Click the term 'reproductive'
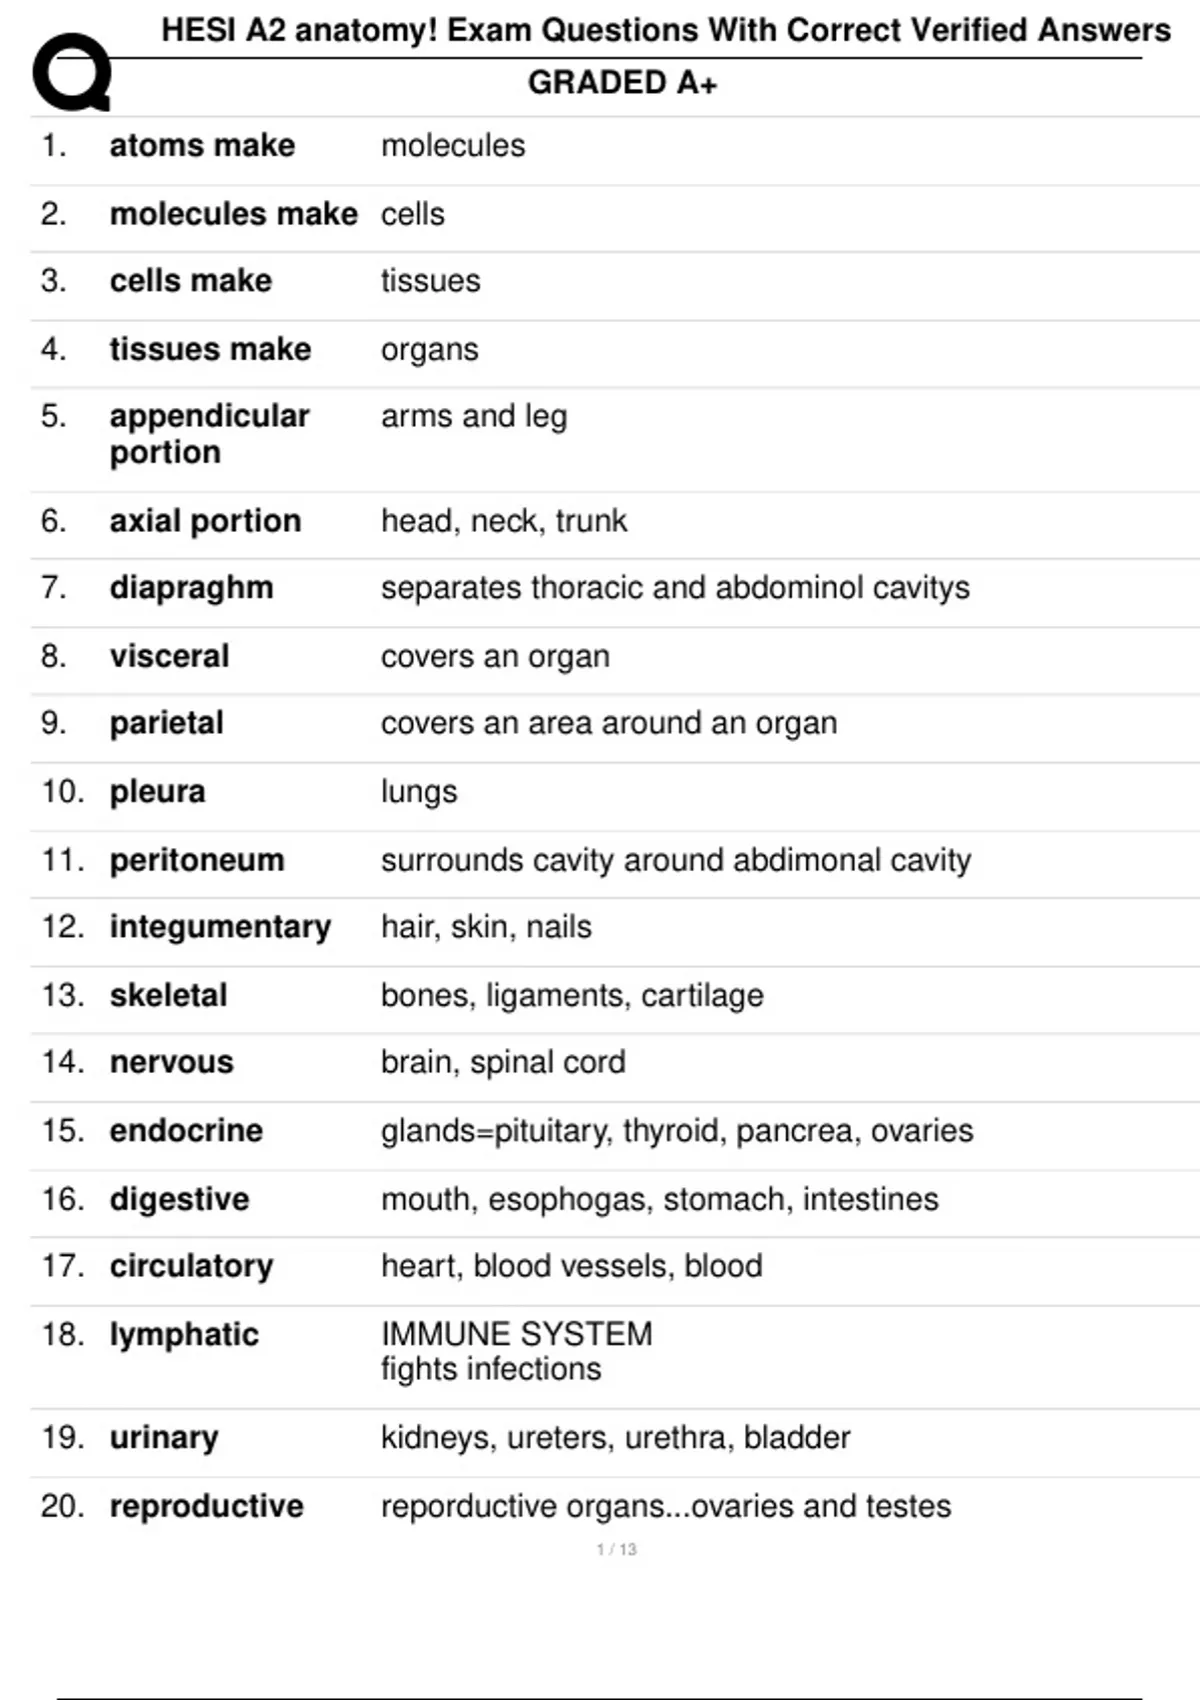Image resolution: width=1200 pixels, height=1700 pixels. click(x=206, y=1506)
